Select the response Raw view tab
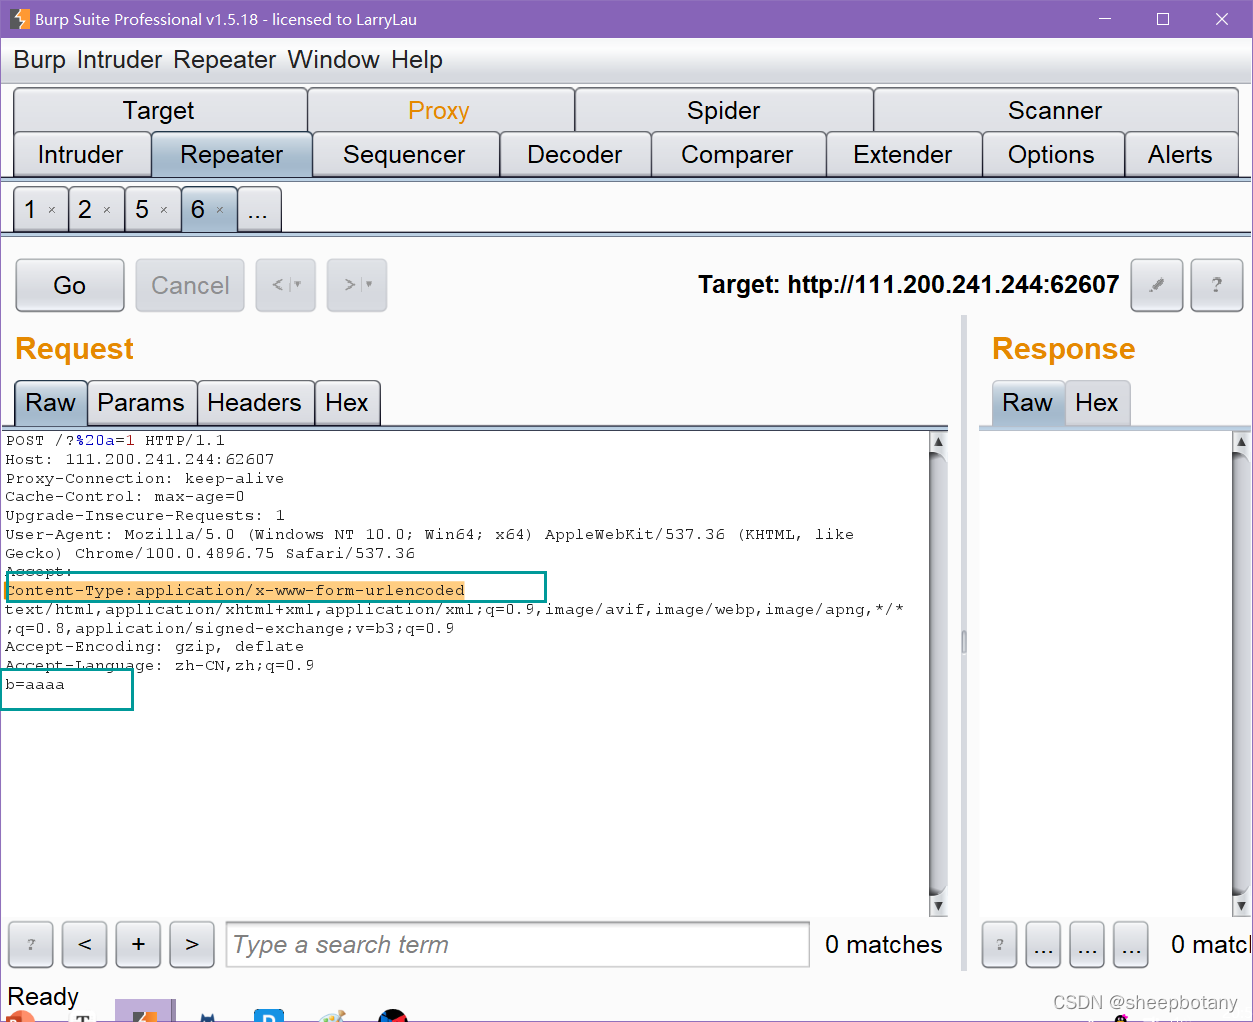Viewport: 1253px width, 1022px height. (1028, 402)
